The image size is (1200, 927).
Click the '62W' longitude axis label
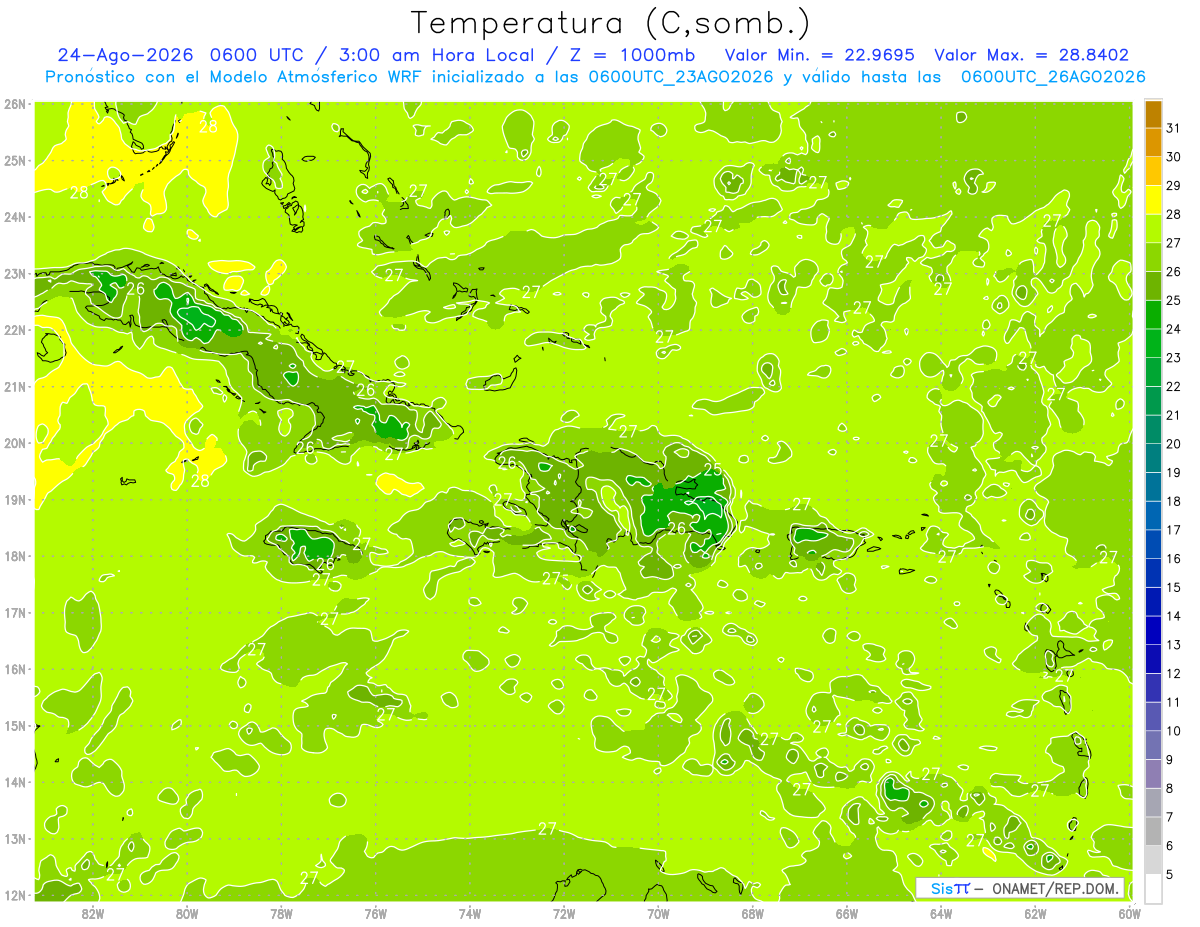tap(1036, 913)
